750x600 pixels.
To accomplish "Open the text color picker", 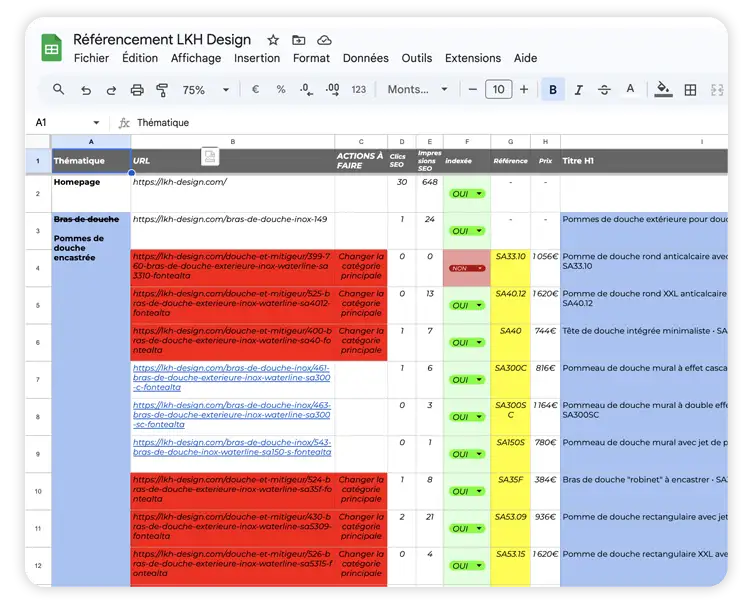I will point(630,89).
